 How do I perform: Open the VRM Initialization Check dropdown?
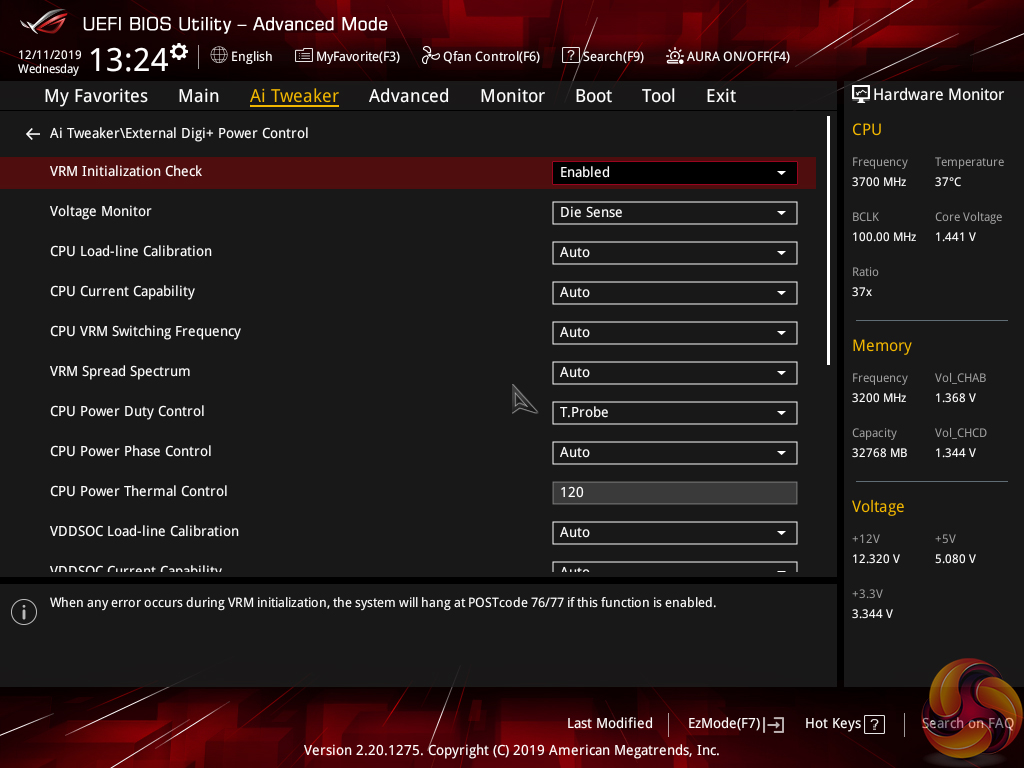[x=674, y=173]
